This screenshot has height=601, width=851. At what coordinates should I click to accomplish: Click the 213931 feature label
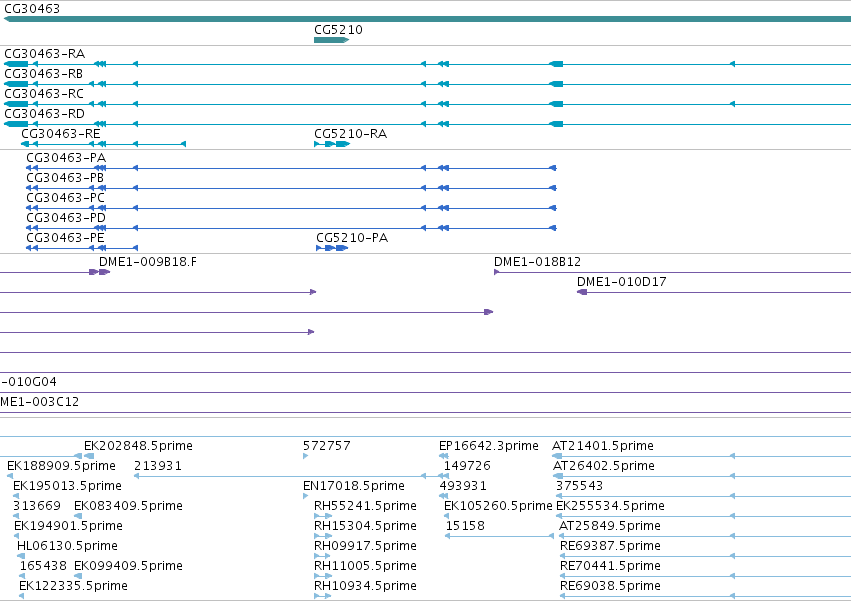(x=158, y=466)
